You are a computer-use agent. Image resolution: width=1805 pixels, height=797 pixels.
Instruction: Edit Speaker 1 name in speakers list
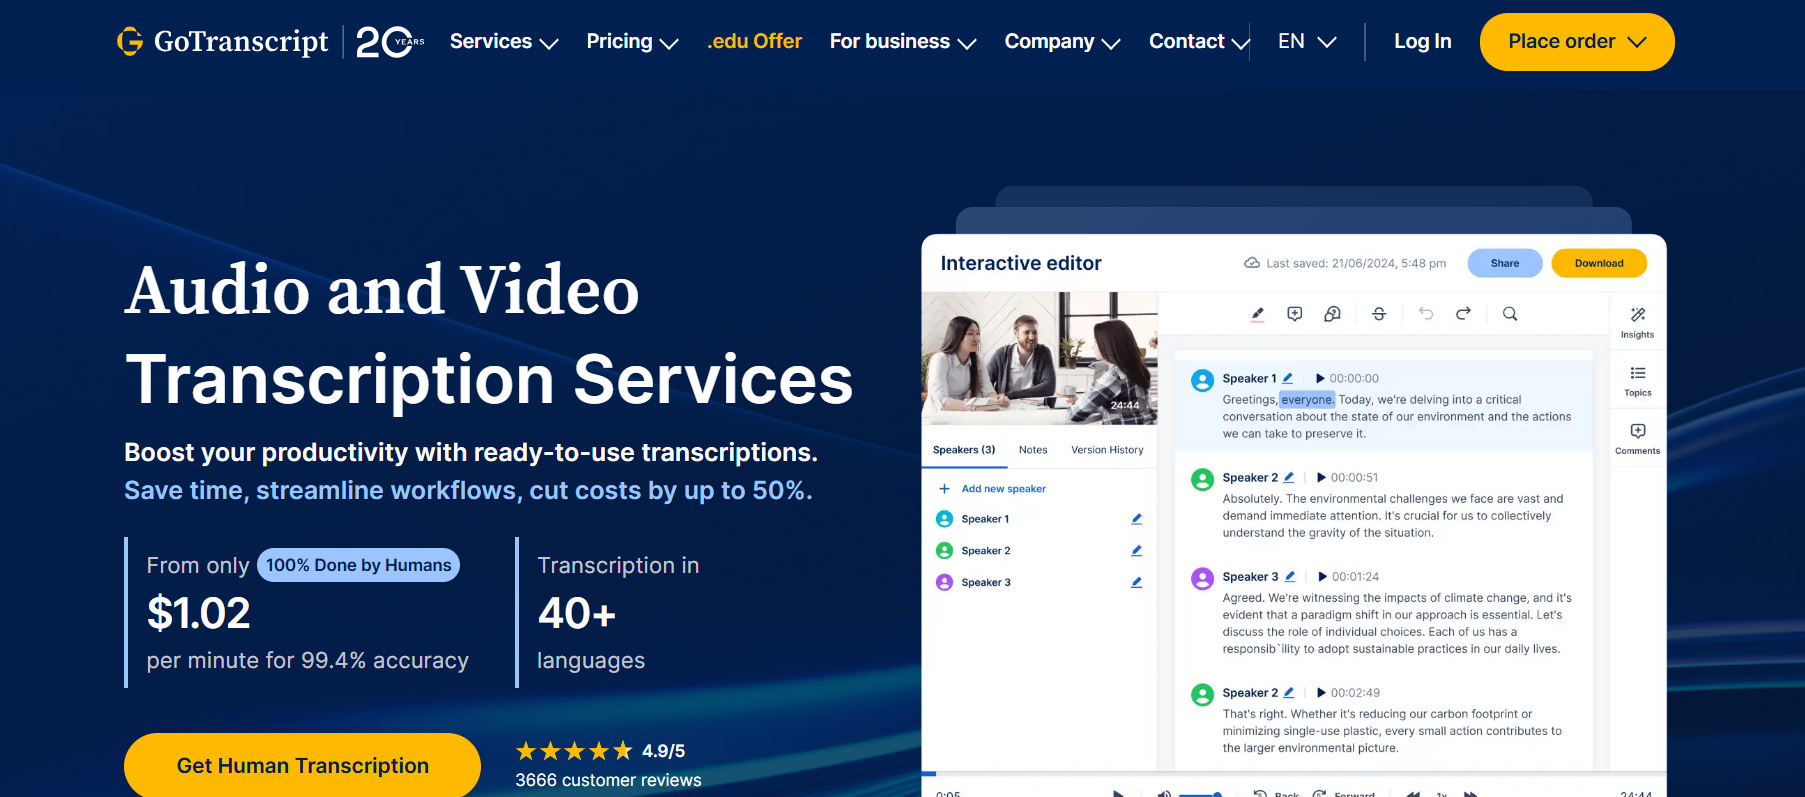point(1136,519)
